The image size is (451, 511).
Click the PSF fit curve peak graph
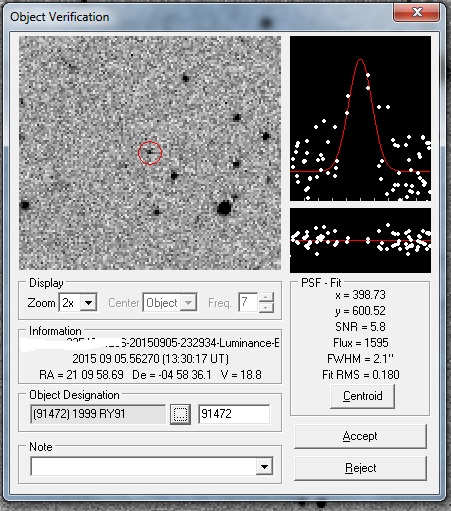click(360, 118)
